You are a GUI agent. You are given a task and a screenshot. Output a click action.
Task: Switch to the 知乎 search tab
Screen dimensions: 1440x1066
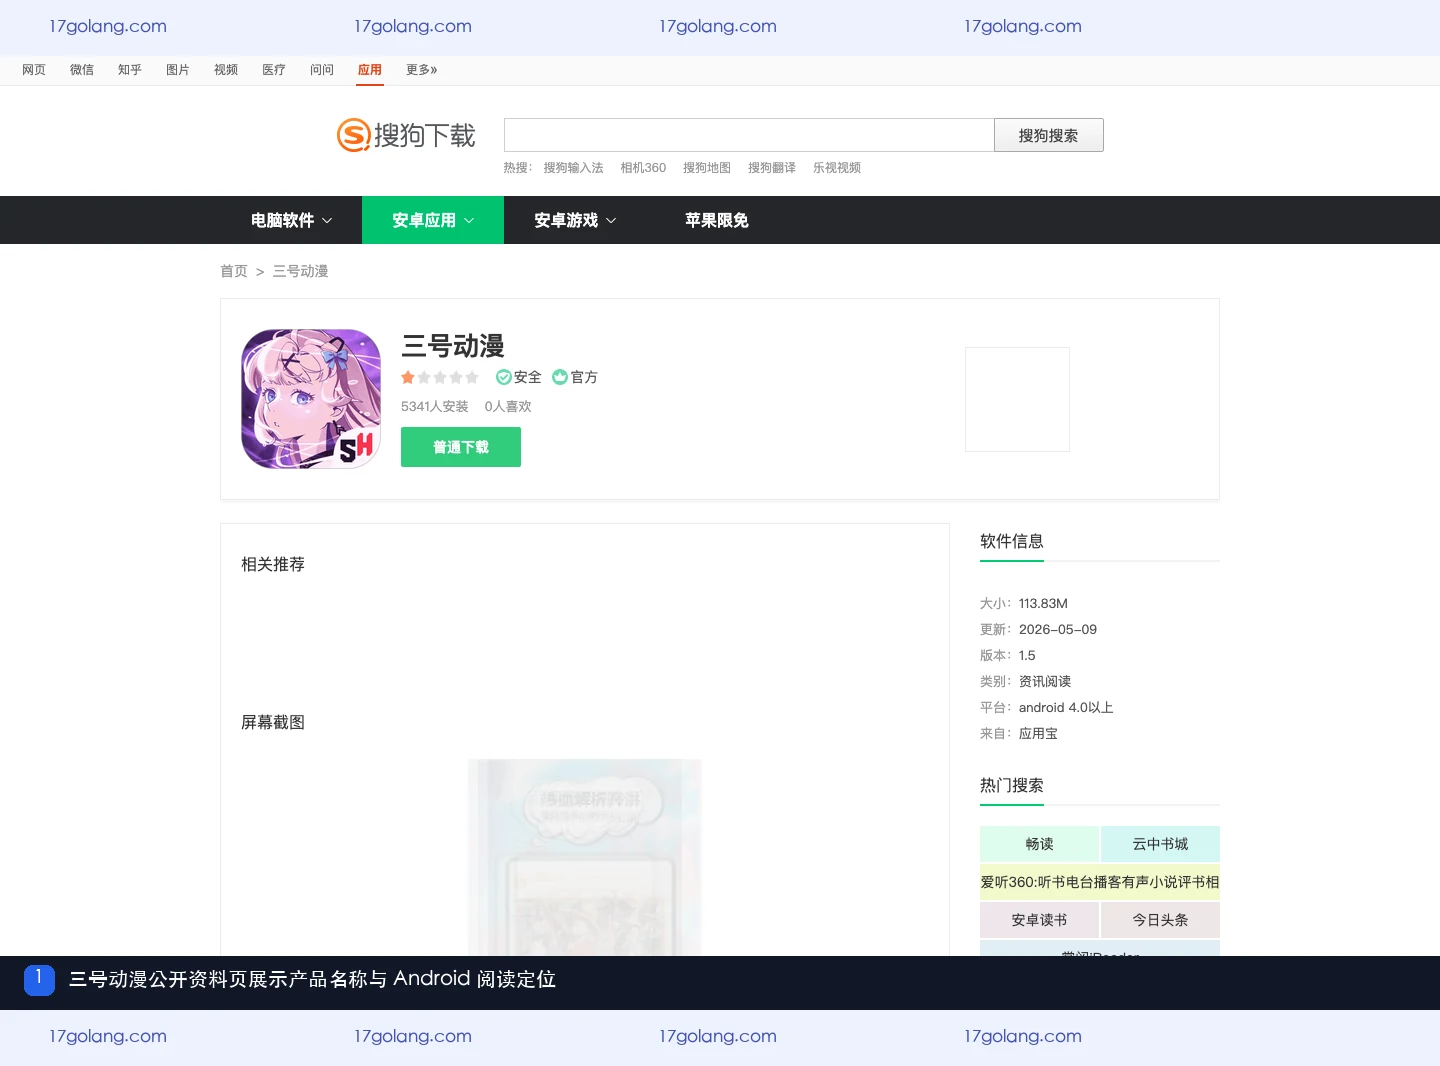[x=130, y=70]
